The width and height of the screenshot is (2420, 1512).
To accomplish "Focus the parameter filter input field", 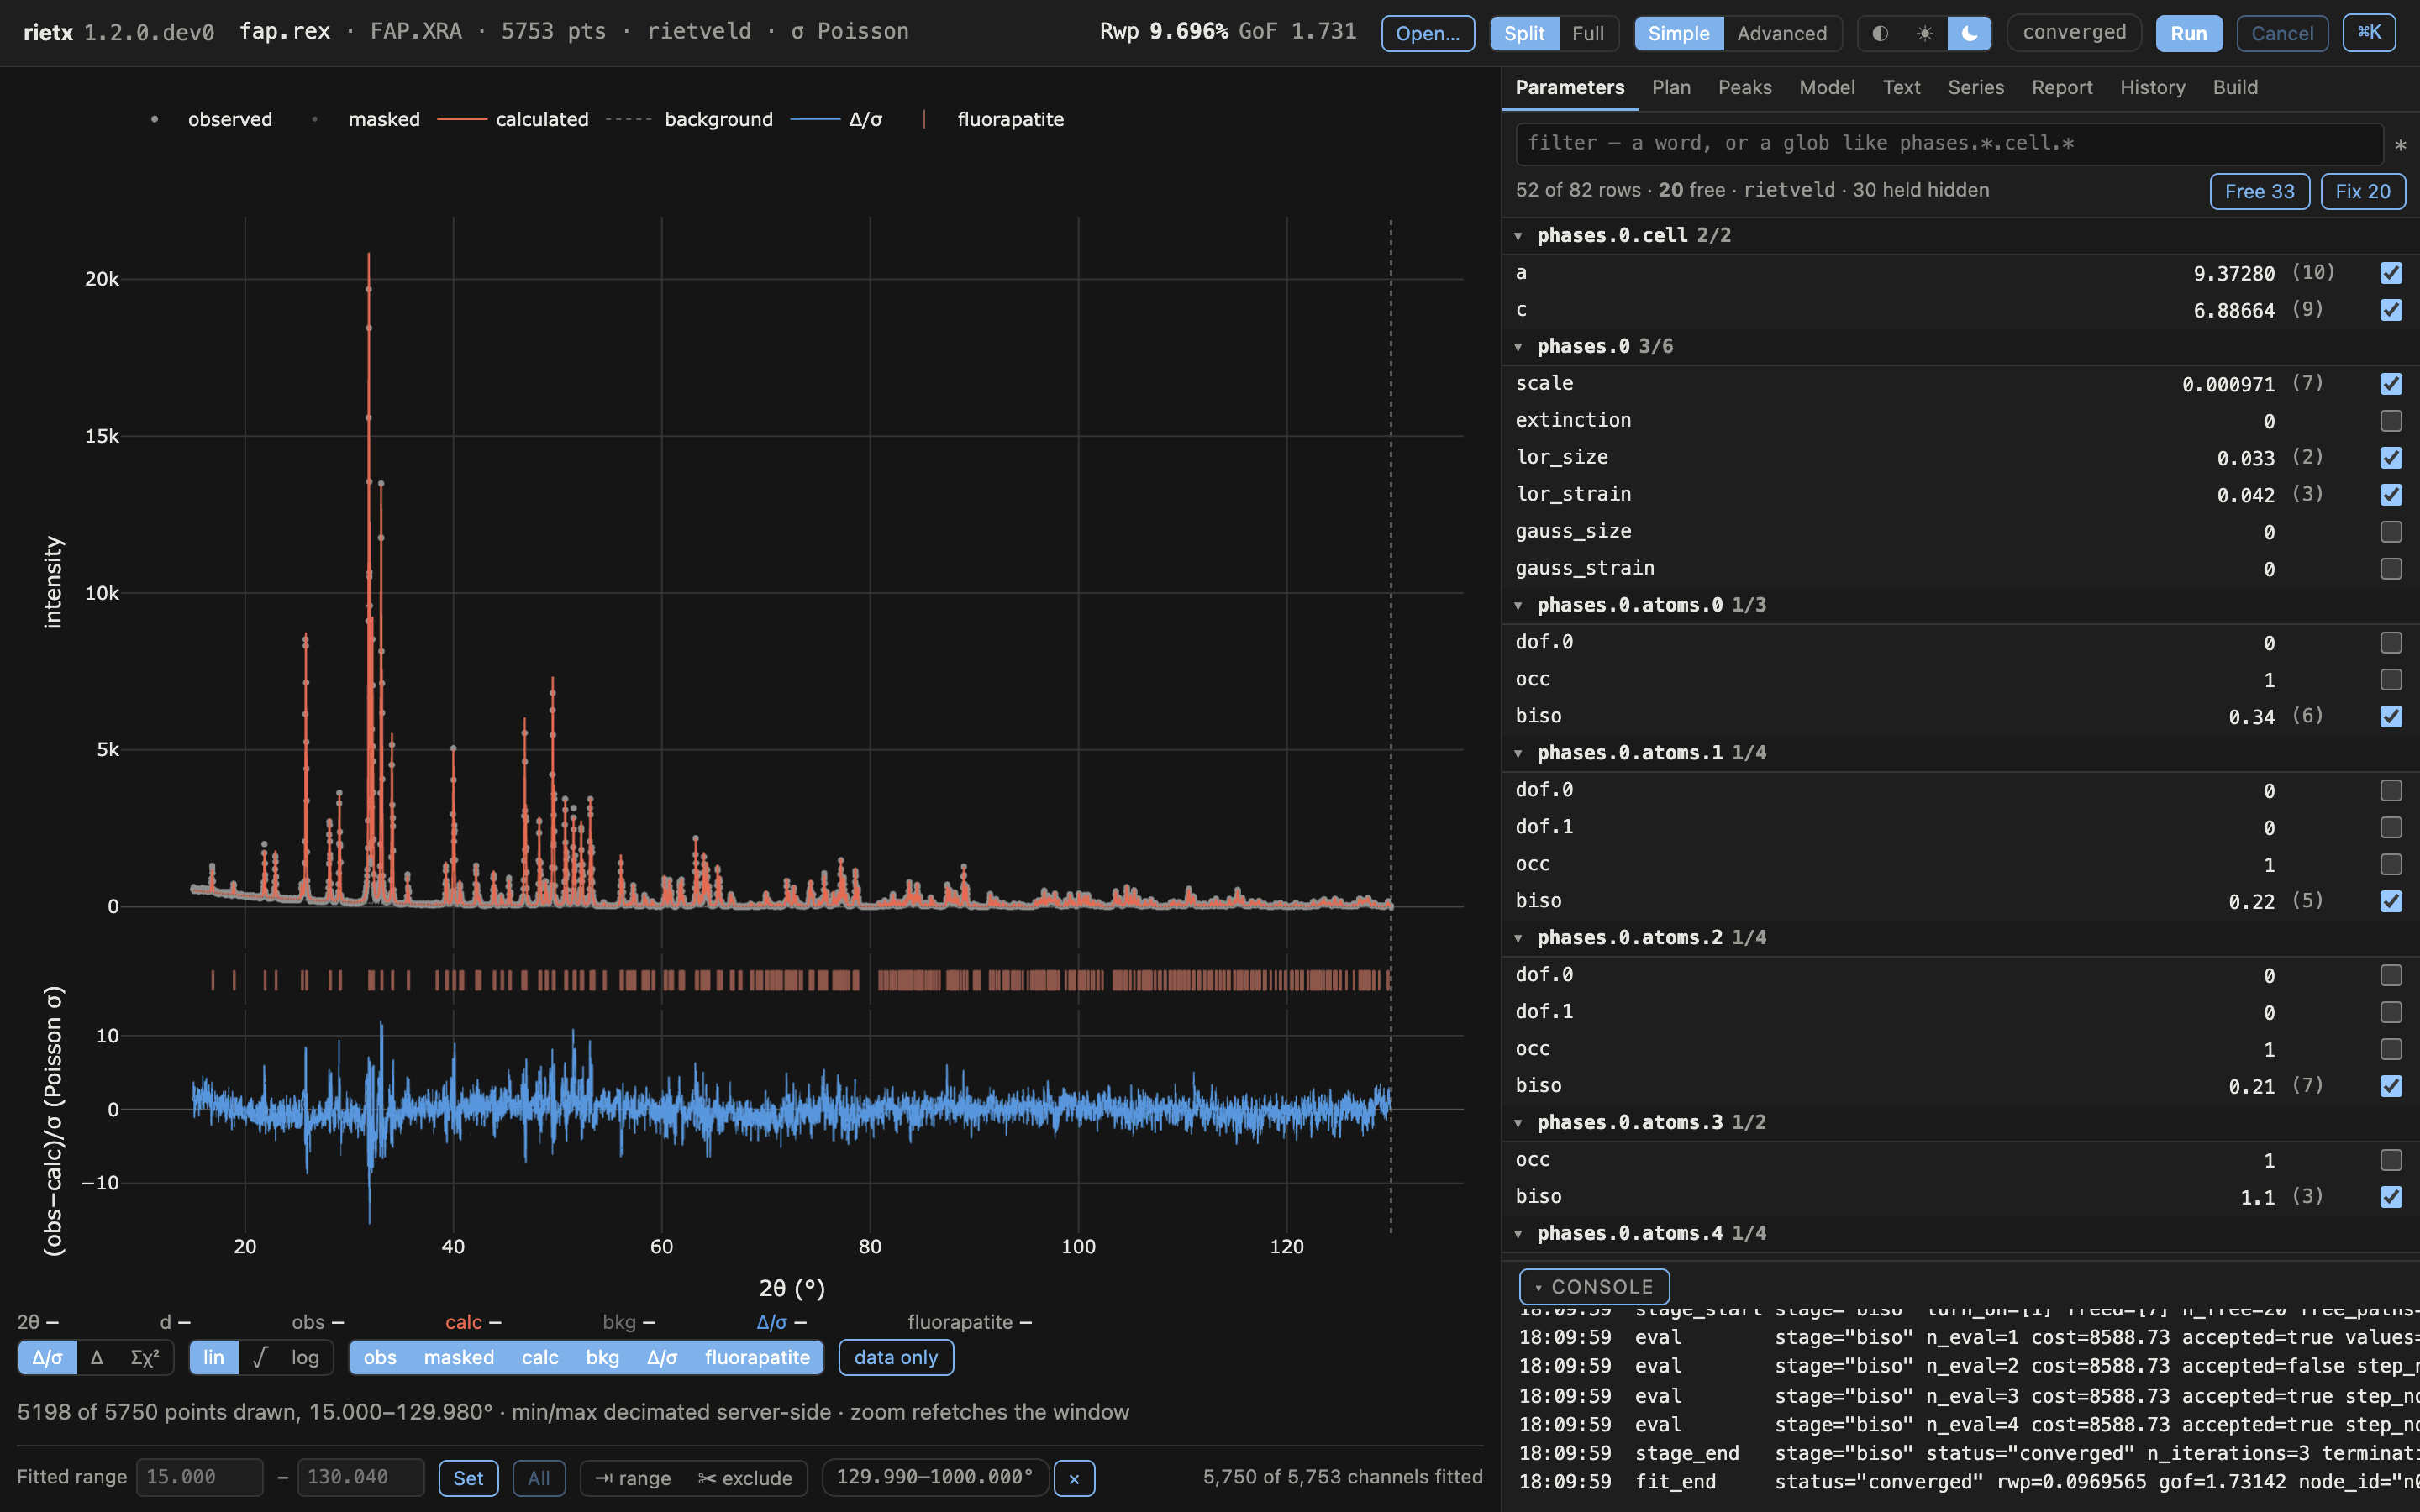I will tap(1949, 144).
